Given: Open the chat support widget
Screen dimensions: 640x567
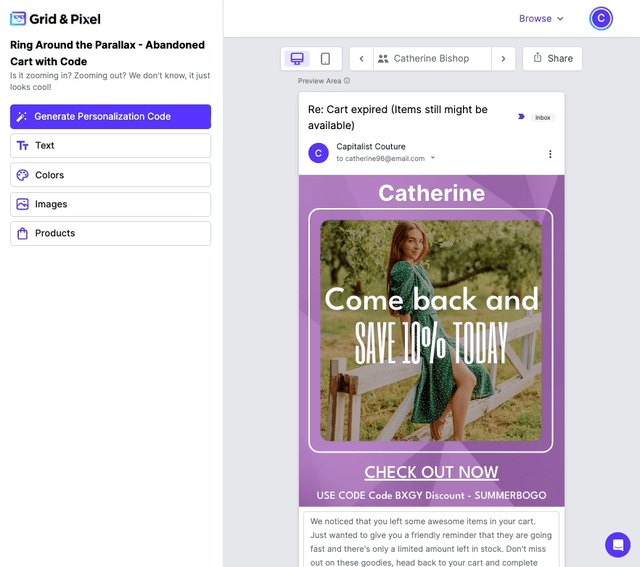Looking at the screenshot, I should click(618, 545).
